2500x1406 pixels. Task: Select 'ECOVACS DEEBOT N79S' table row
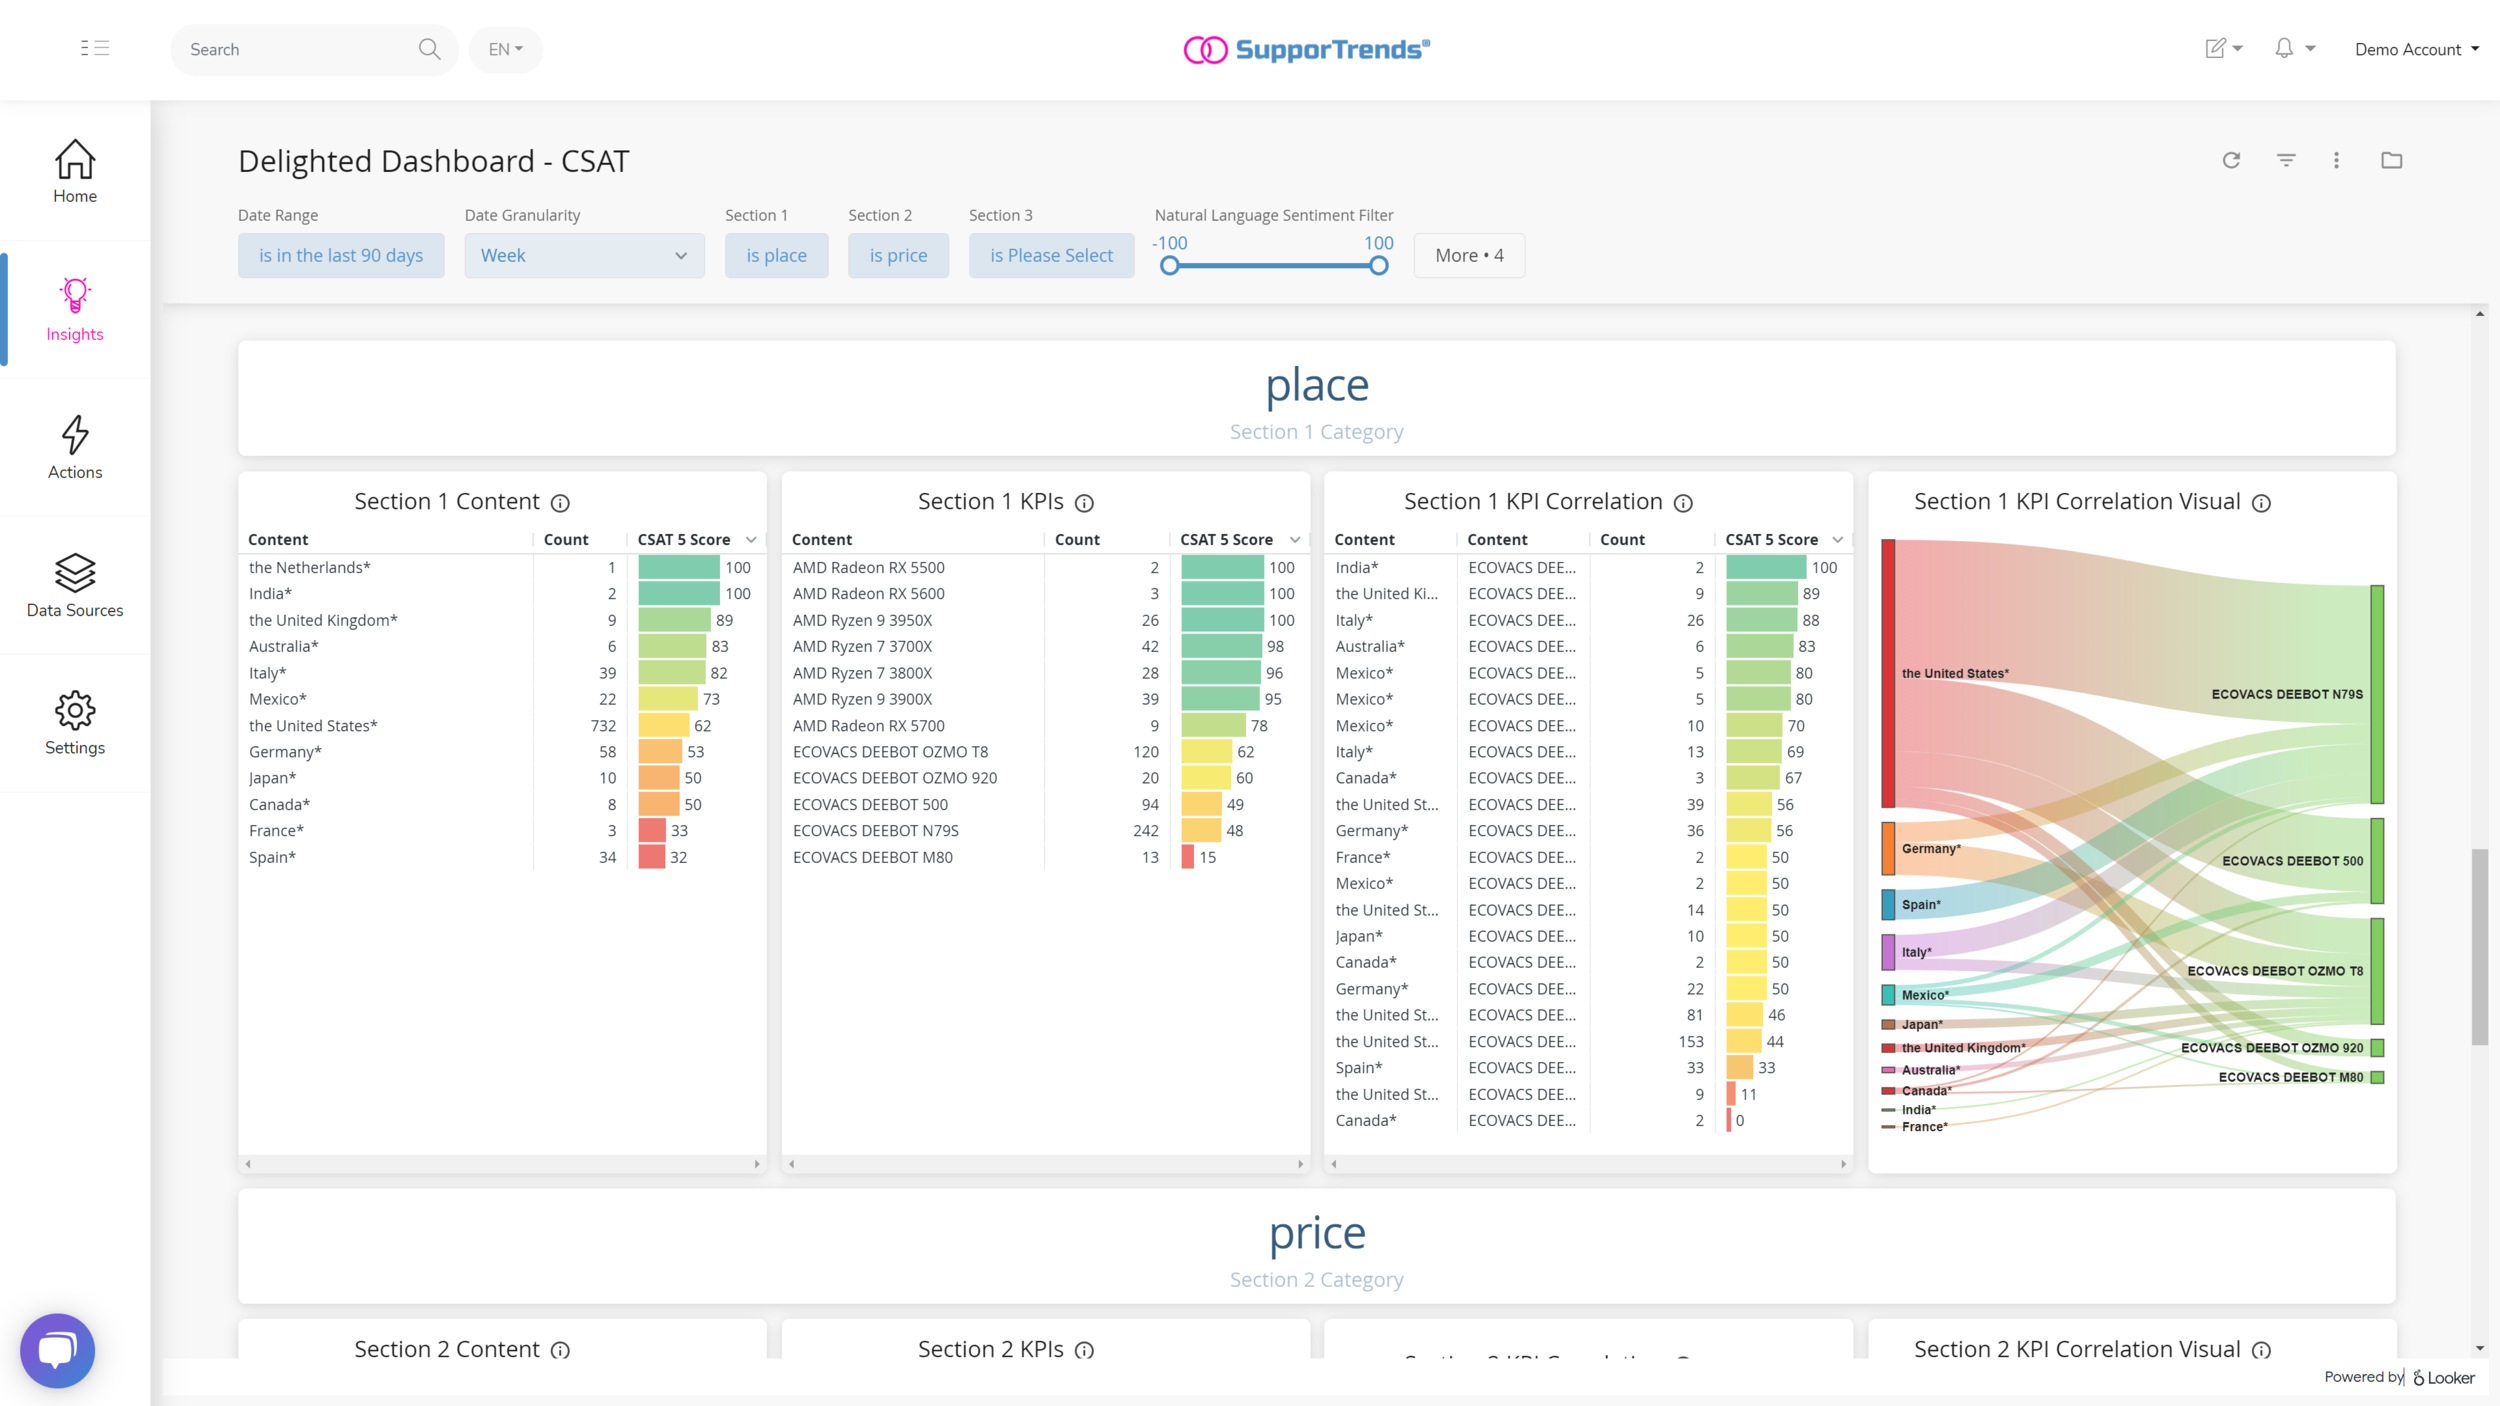pyautogui.click(x=1045, y=831)
